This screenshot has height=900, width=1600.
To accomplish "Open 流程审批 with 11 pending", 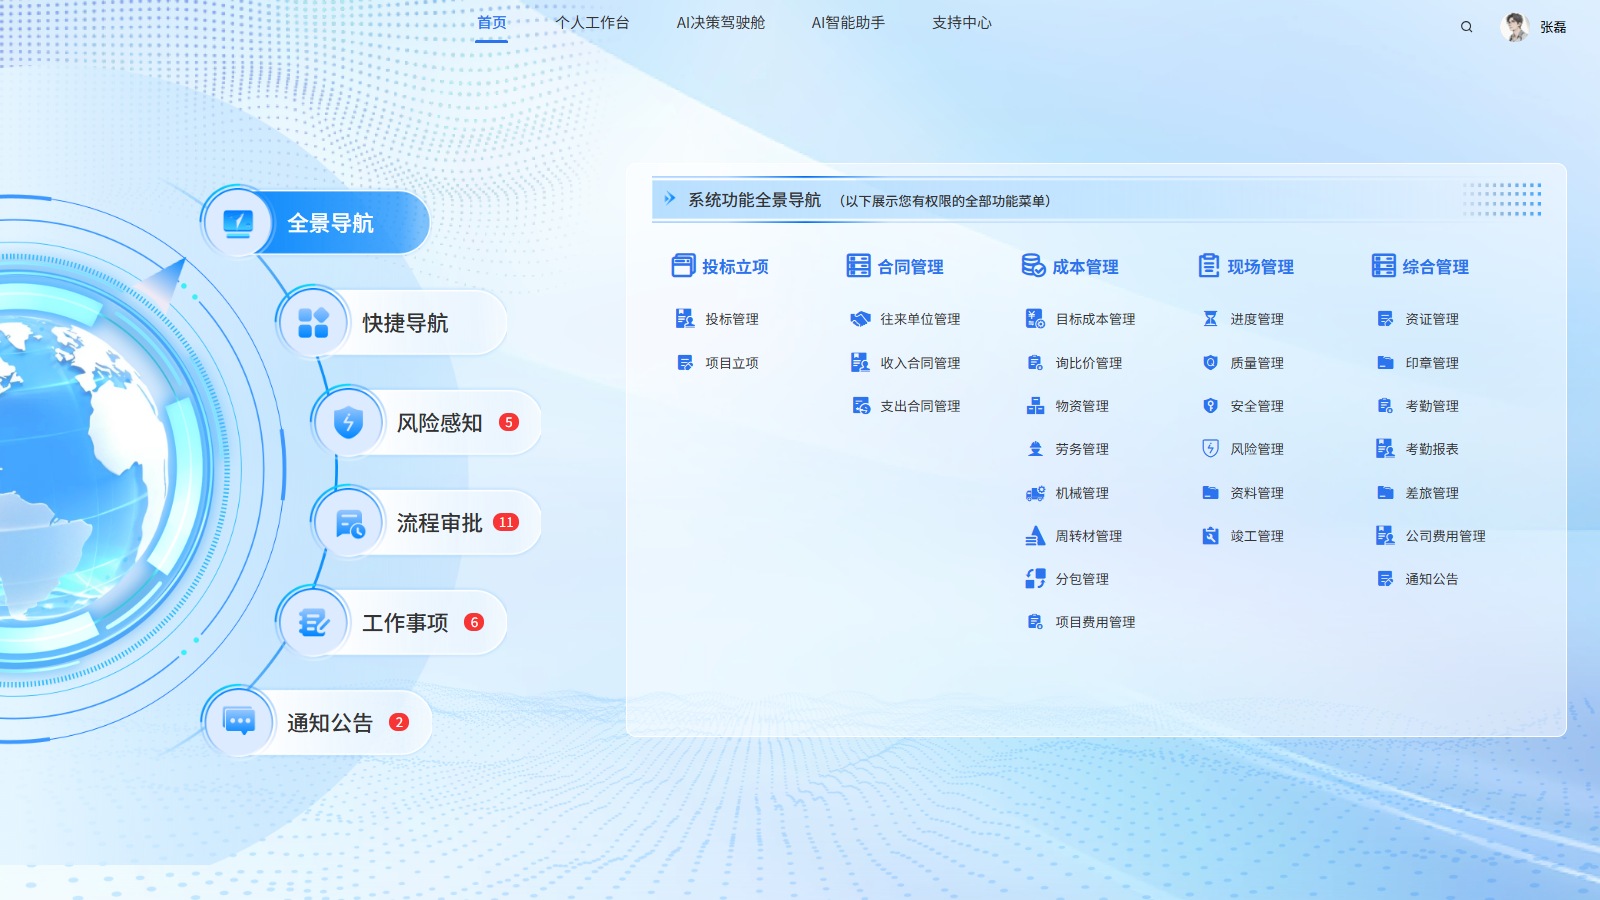I will 427,522.
